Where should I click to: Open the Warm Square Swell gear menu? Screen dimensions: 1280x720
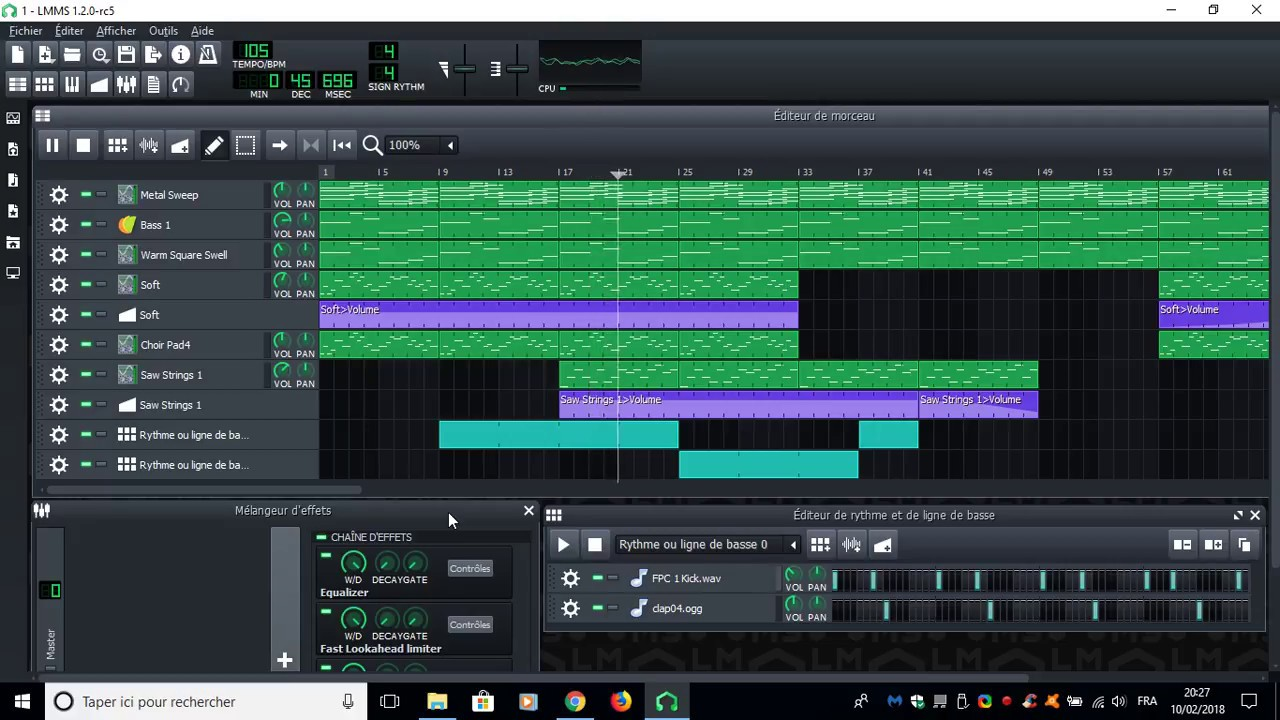[59, 255]
